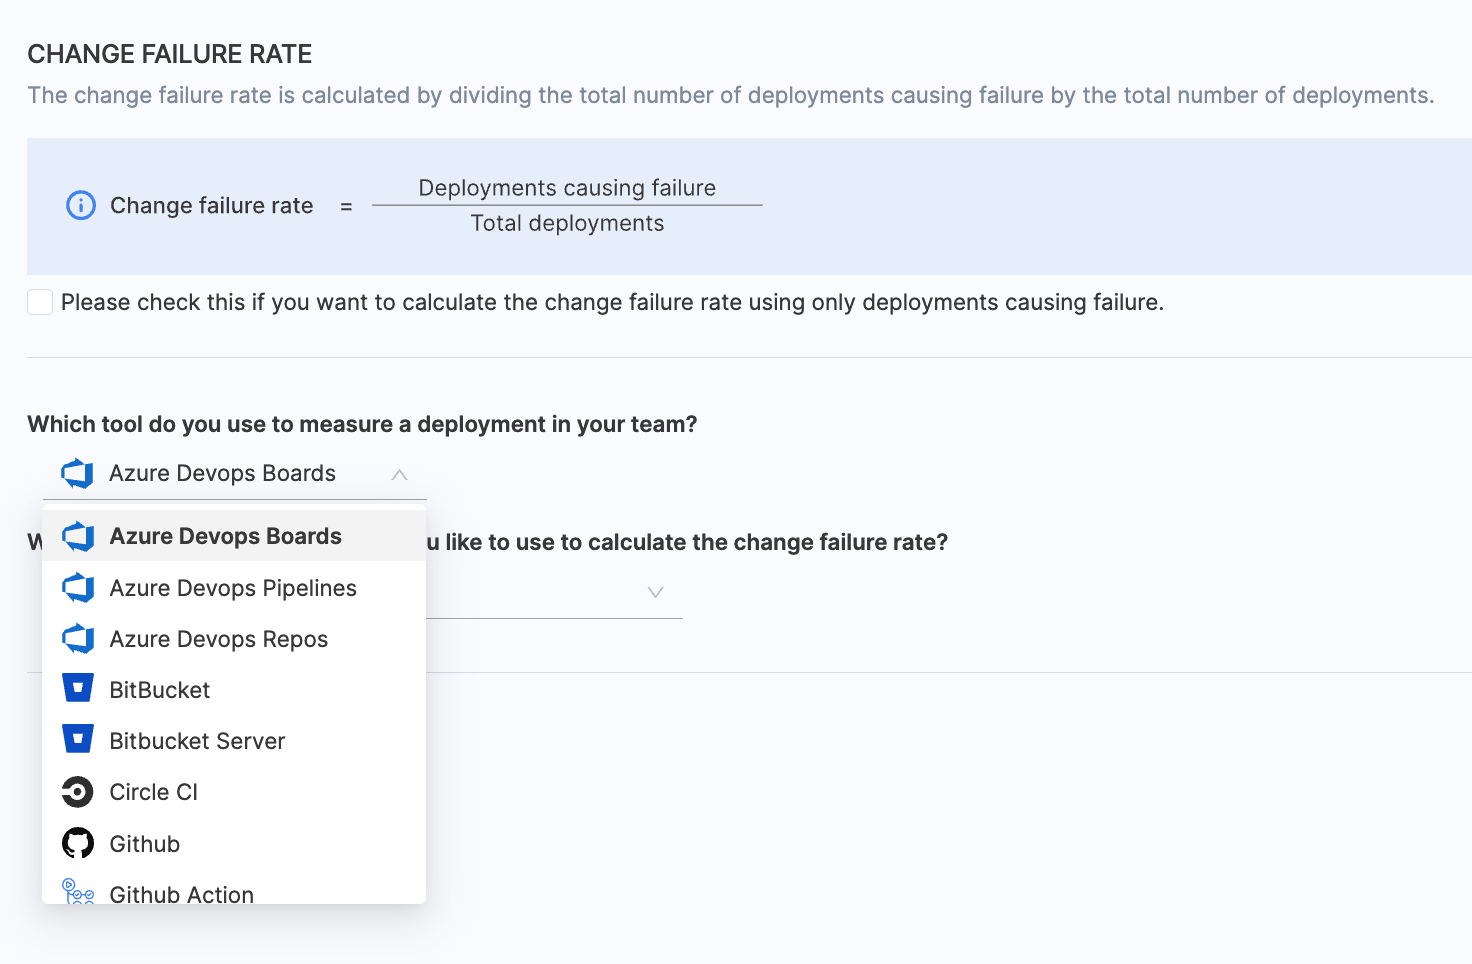Open the change failure rate calculation dropdown
The image size is (1472, 964).
click(x=655, y=592)
